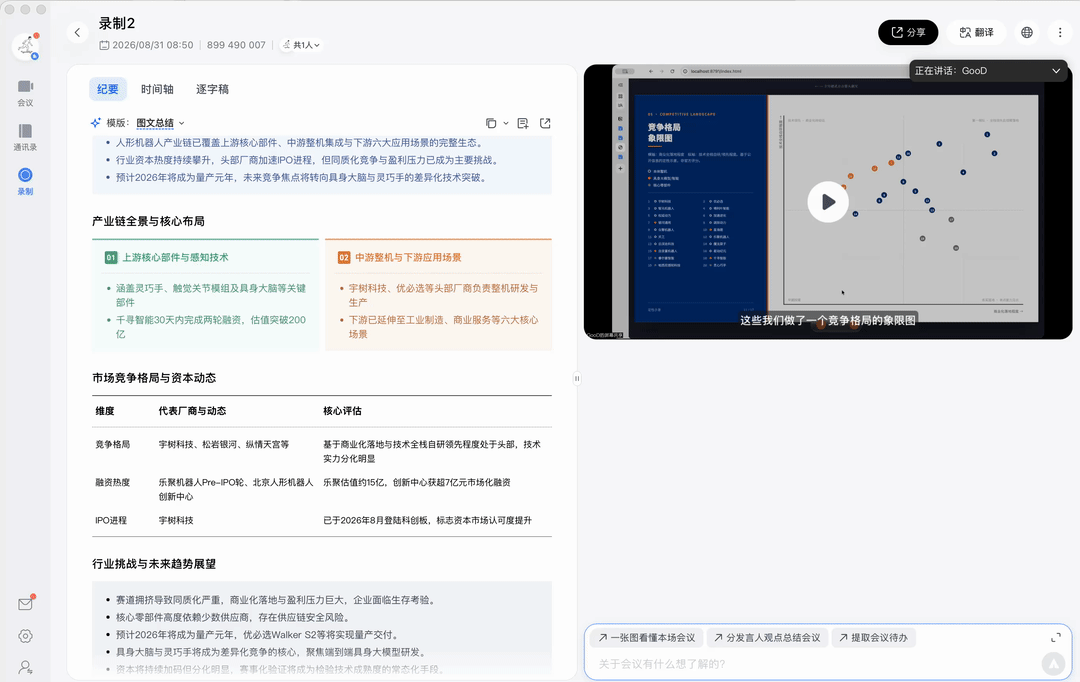Click bullet 赛道拥挤导致同质化严重

click(x=276, y=600)
